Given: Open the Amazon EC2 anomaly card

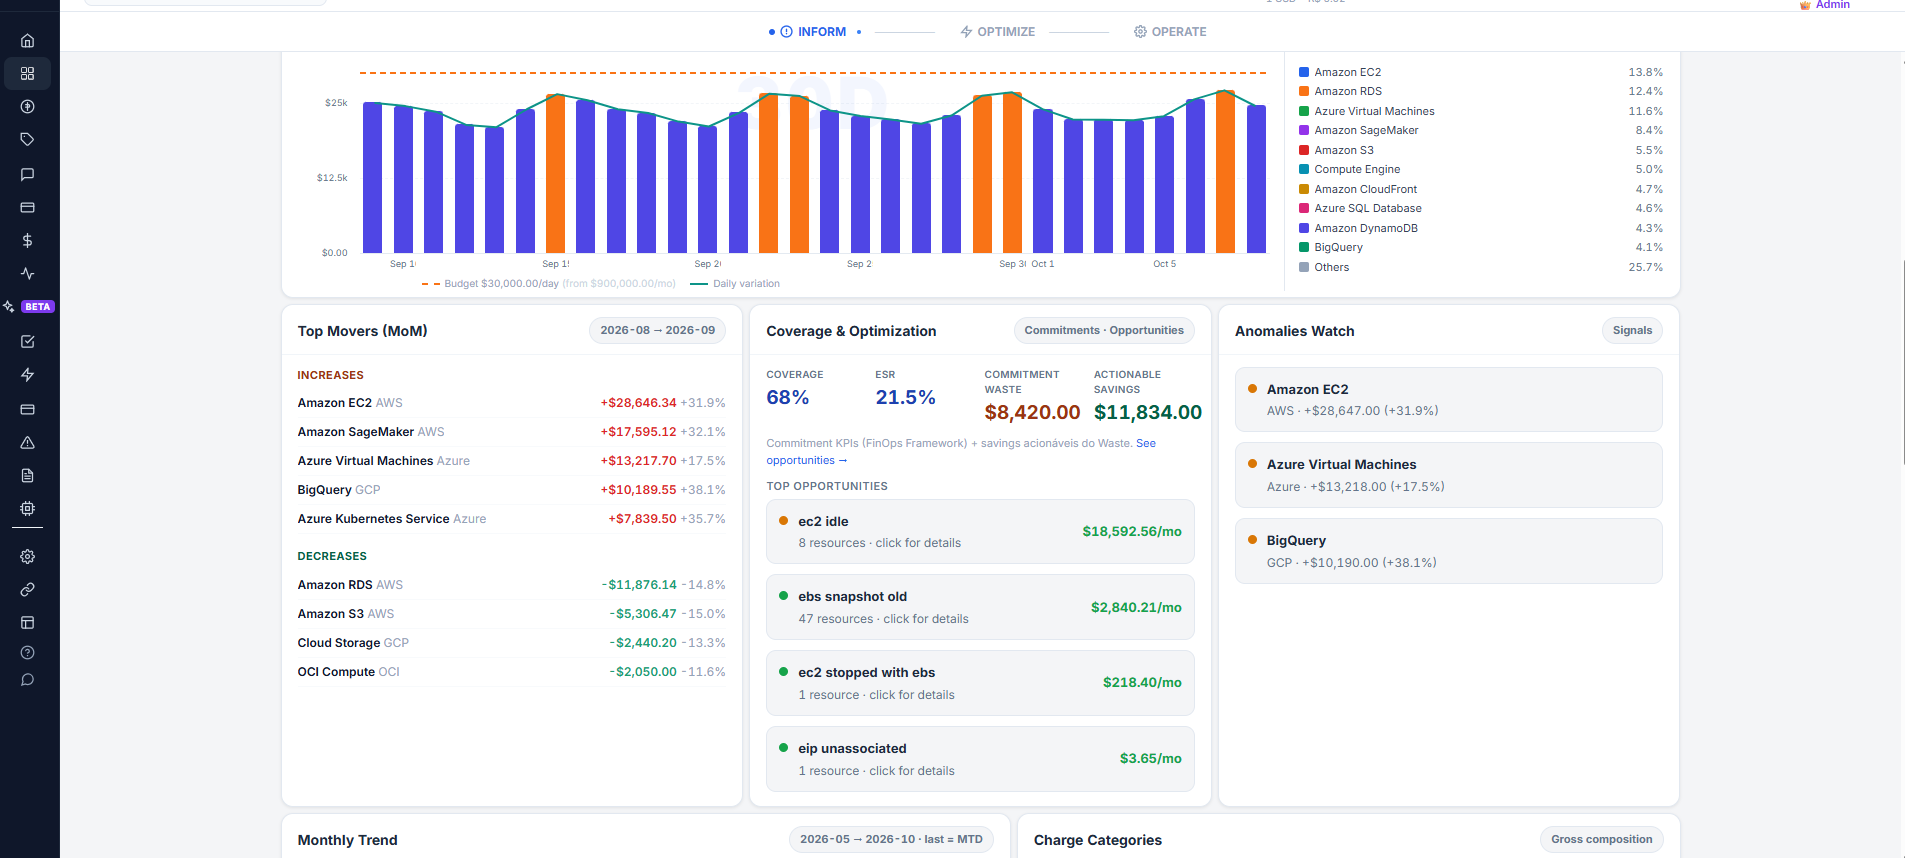Looking at the screenshot, I should click(1448, 400).
